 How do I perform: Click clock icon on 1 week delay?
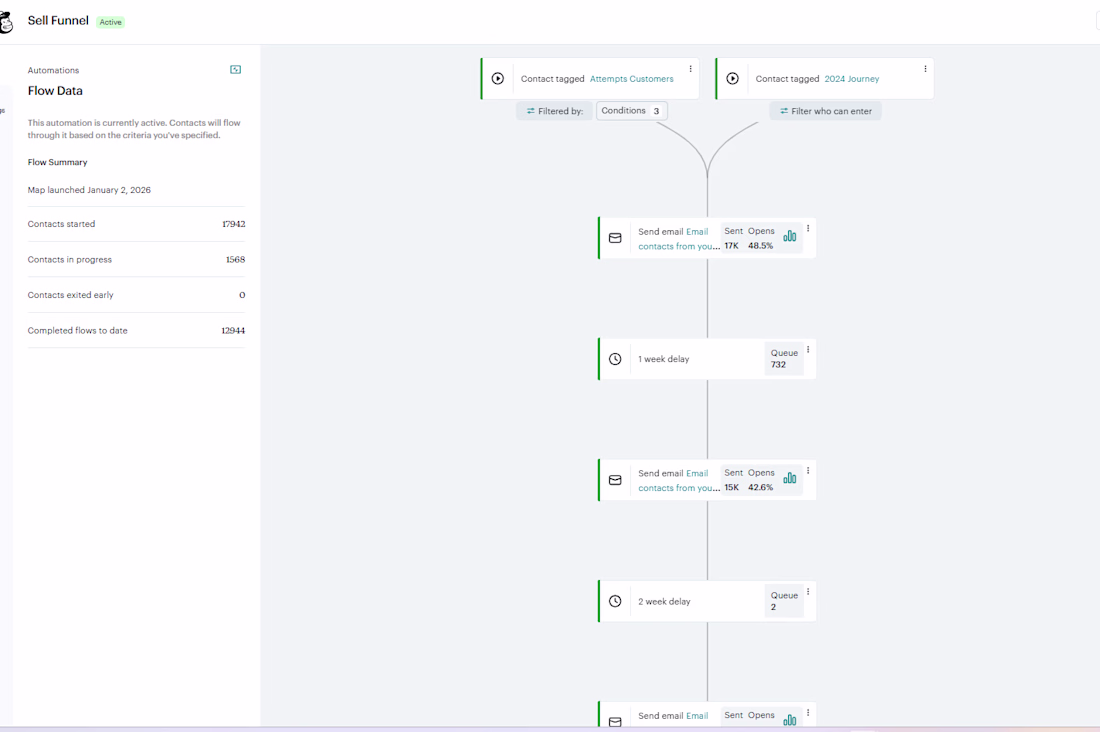(615, 359)
